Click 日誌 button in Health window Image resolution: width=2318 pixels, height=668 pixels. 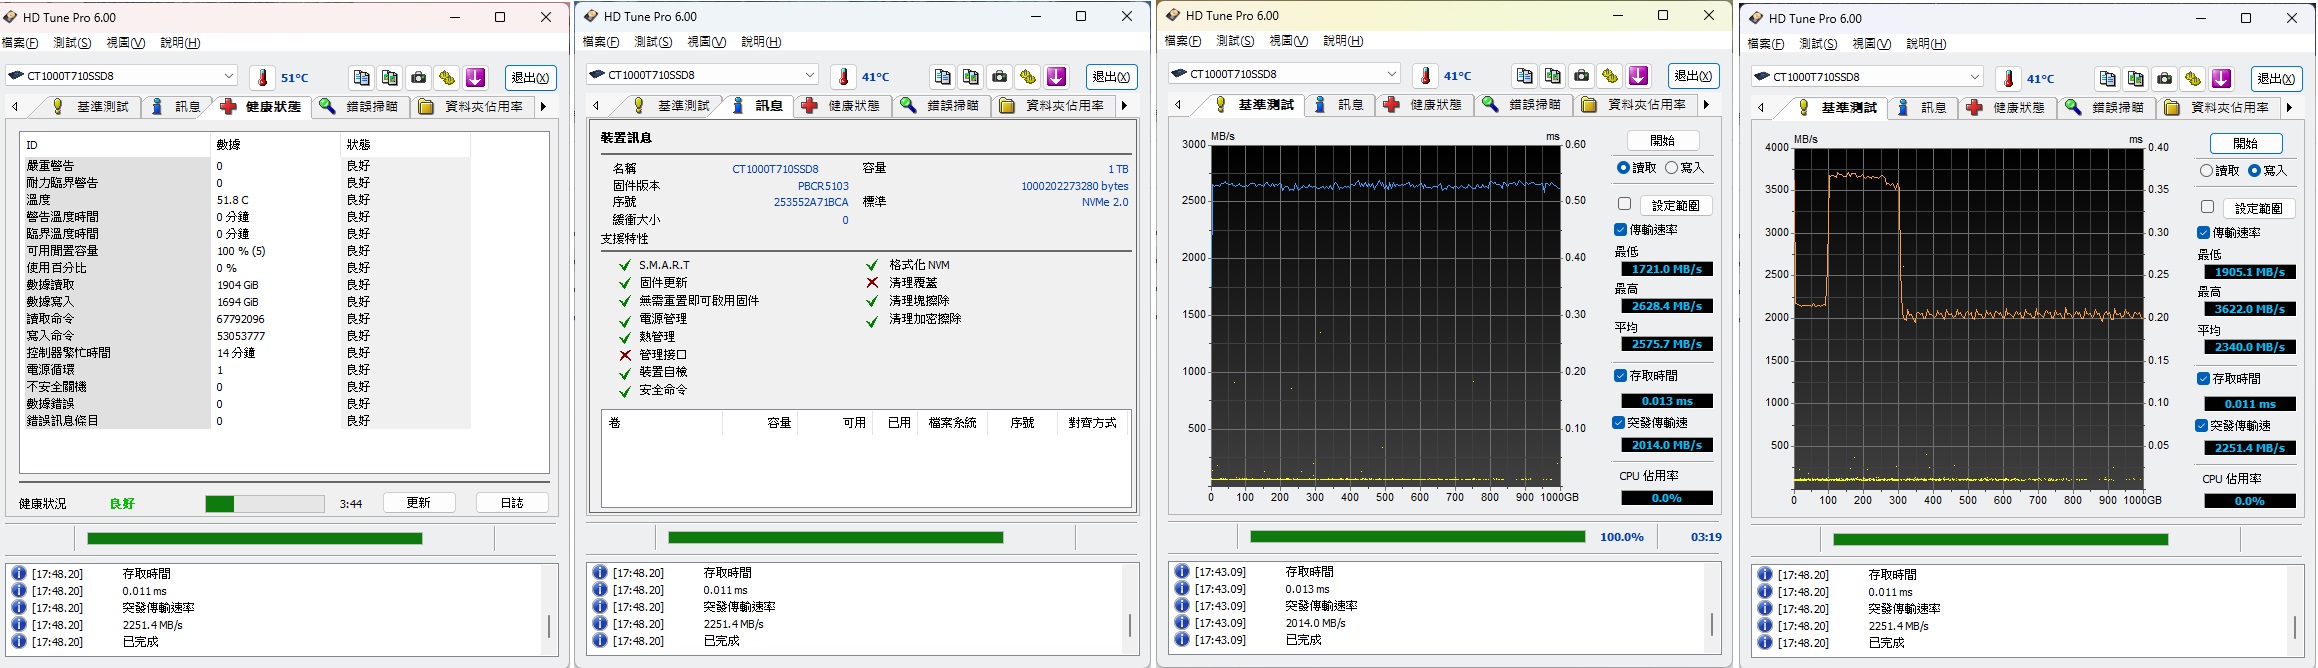coord(512,503)
